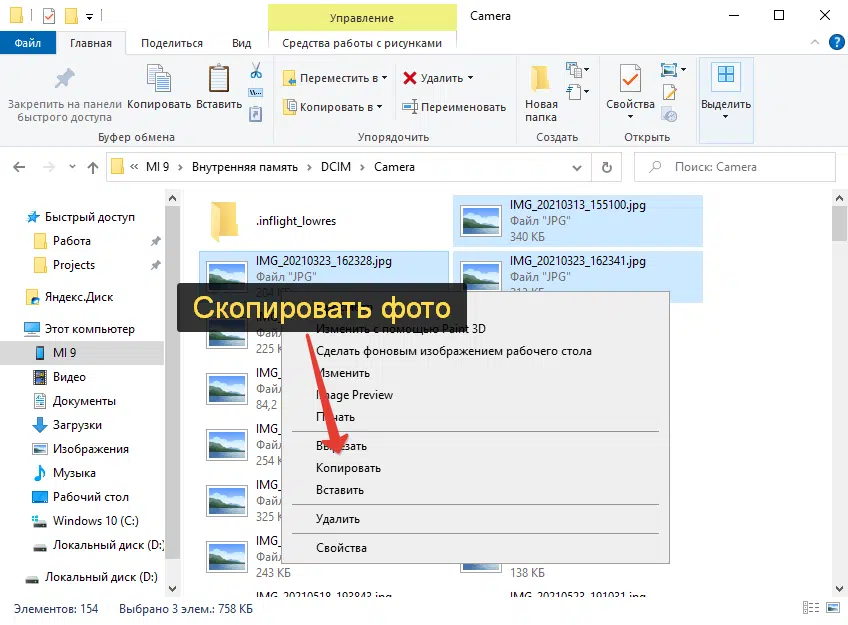Expand the Выделить dropdown in ribbon
This screenshot has width=848, height=625.
coord(725,100)
